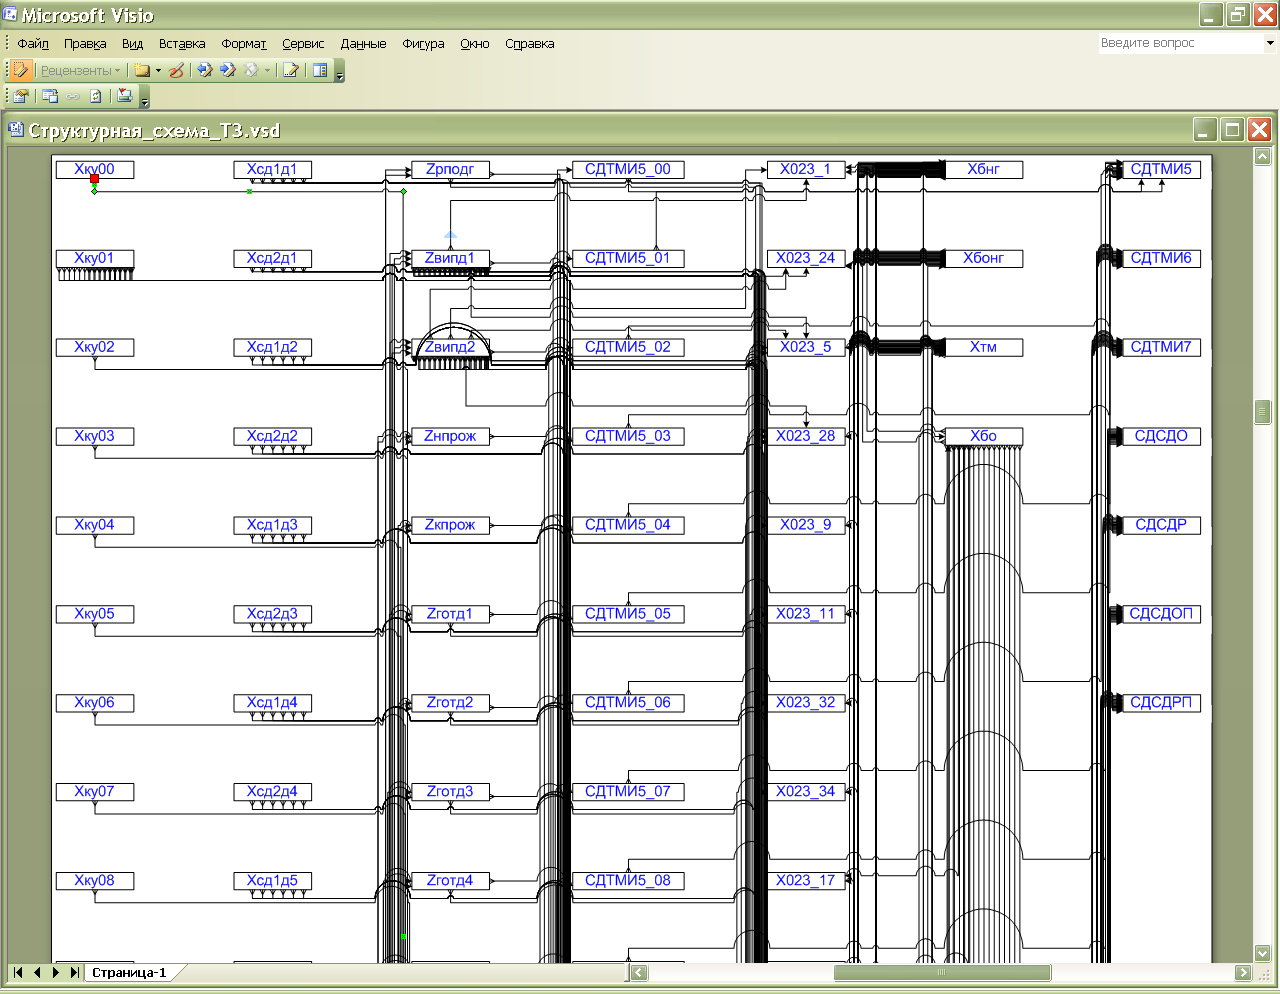Click the Data Graphics icon

click(125, 96)
